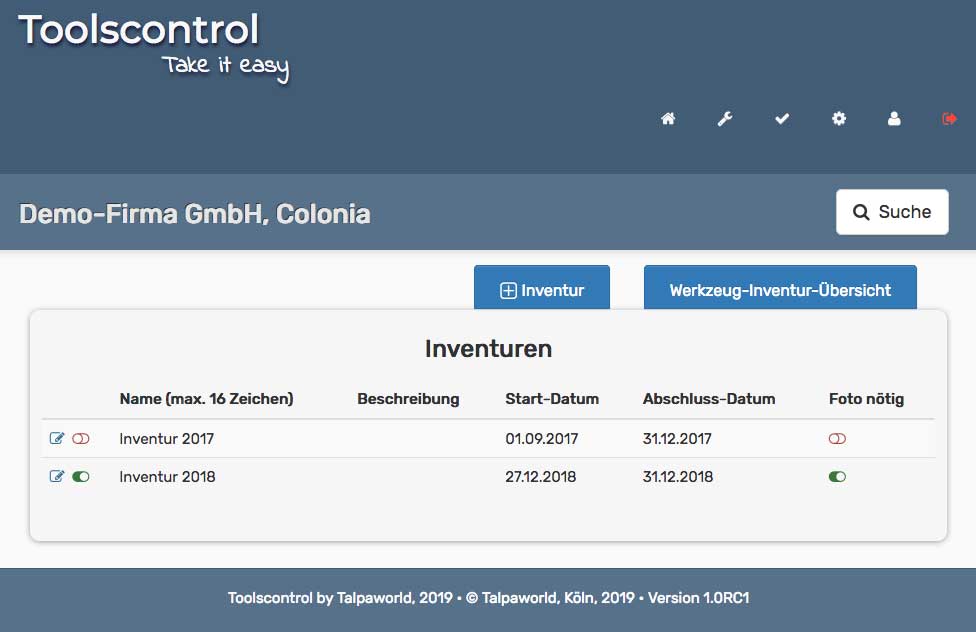The height and width of the screenshot is (632, 976).
Task: Click the Take it easy tagline
Action: (x=226, y=67)
